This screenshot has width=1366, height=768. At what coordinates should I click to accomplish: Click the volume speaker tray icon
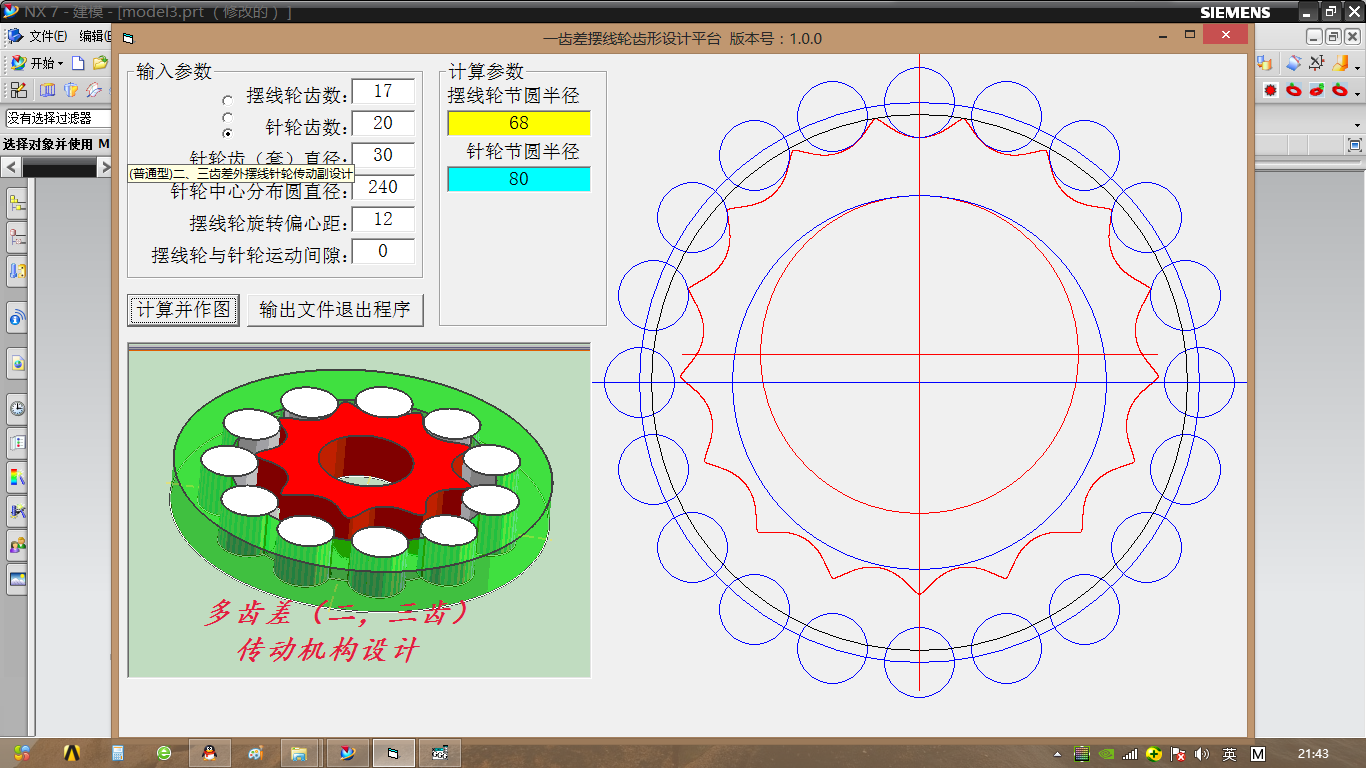pos(1202,754)
